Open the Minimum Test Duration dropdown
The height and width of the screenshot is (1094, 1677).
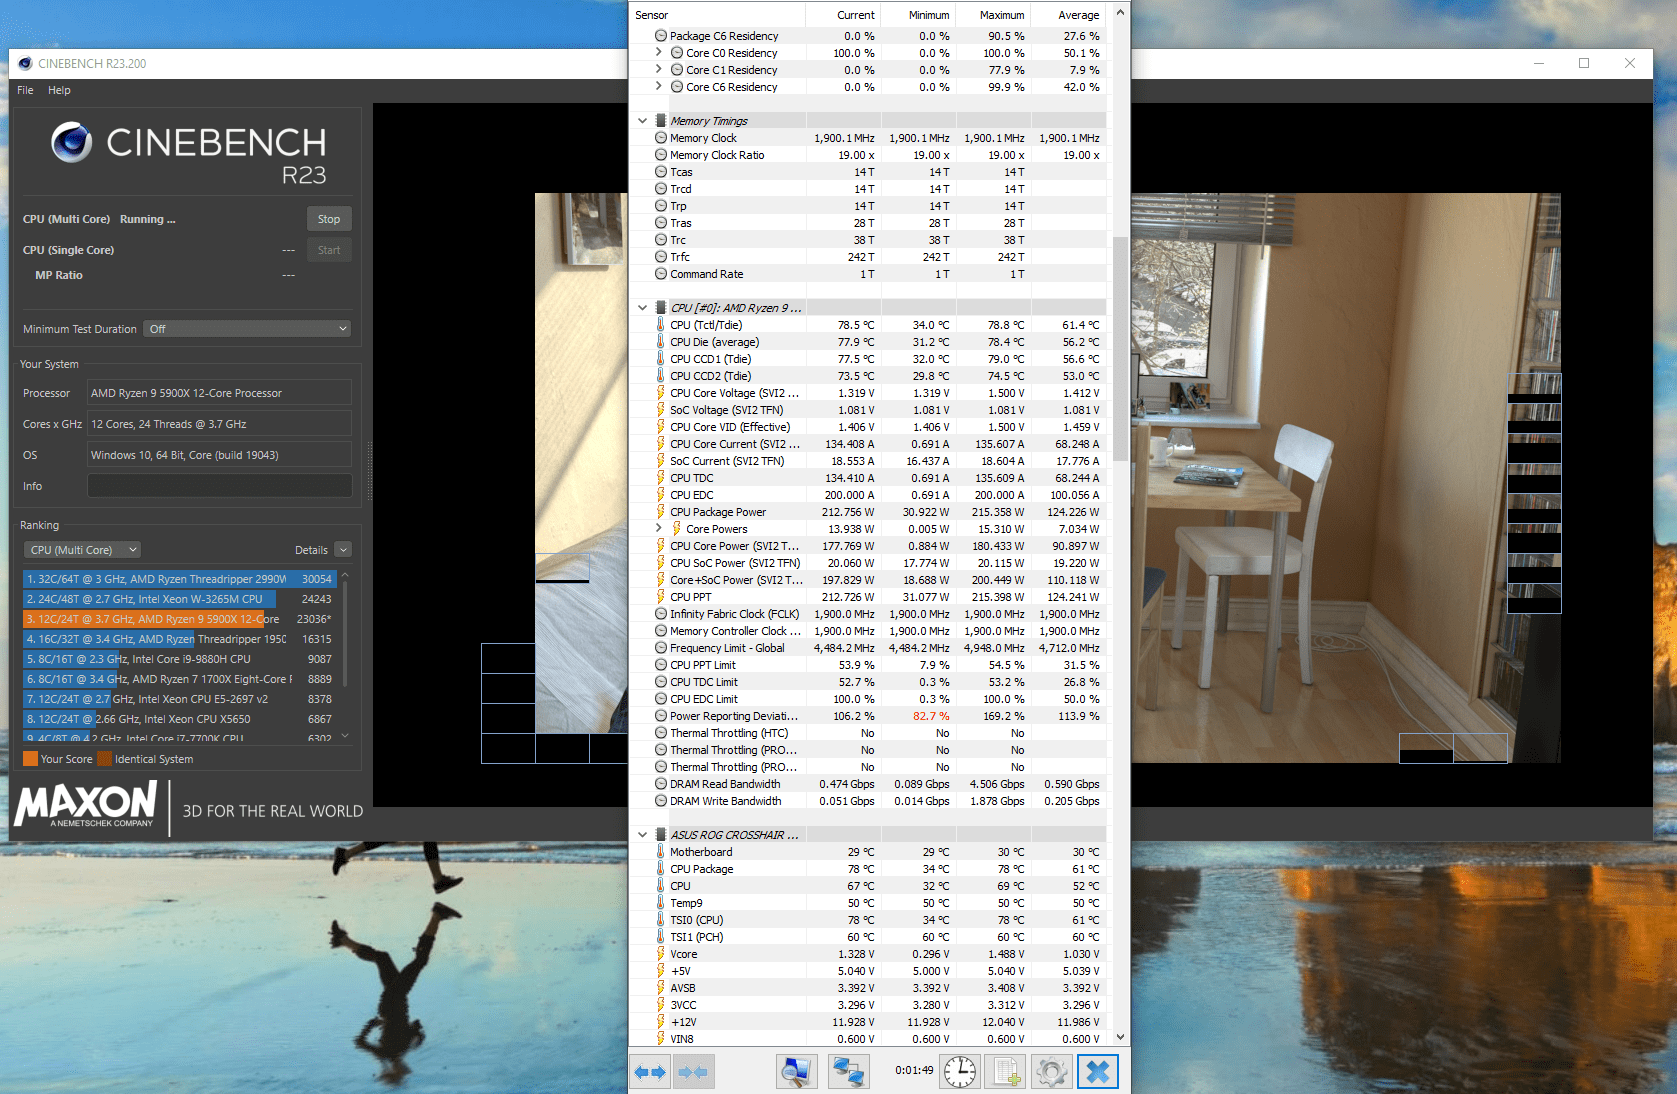coord(247,329)
